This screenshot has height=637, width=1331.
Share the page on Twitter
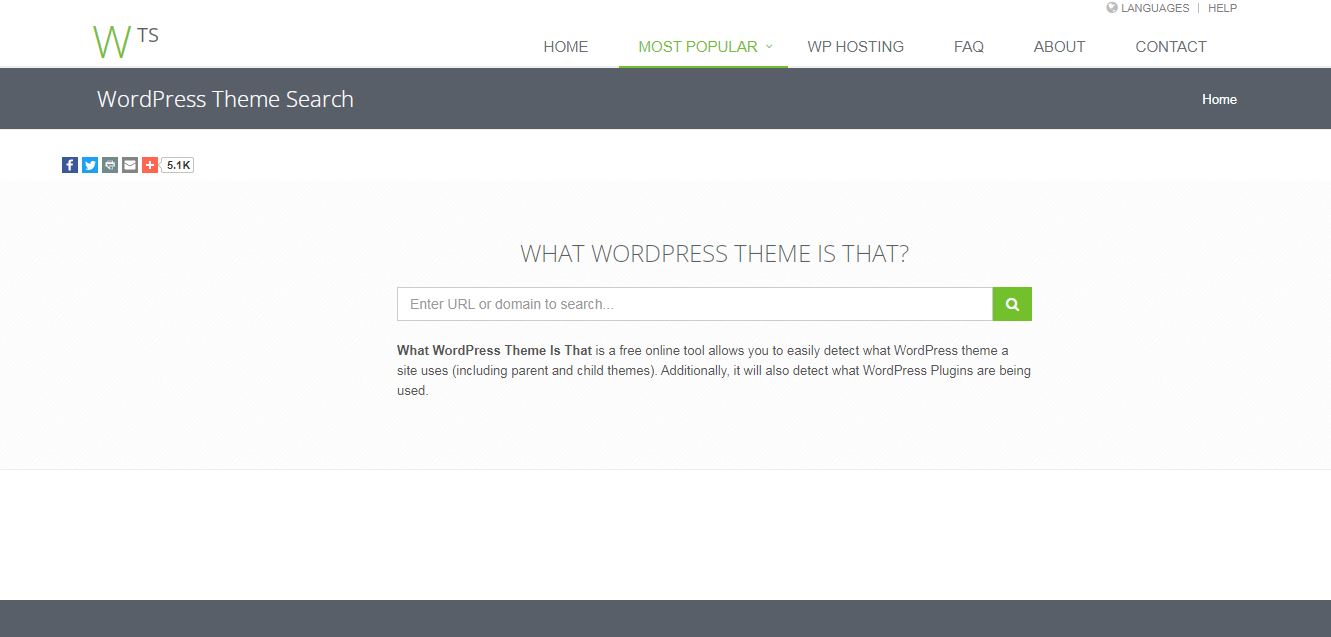click(89, 164)
